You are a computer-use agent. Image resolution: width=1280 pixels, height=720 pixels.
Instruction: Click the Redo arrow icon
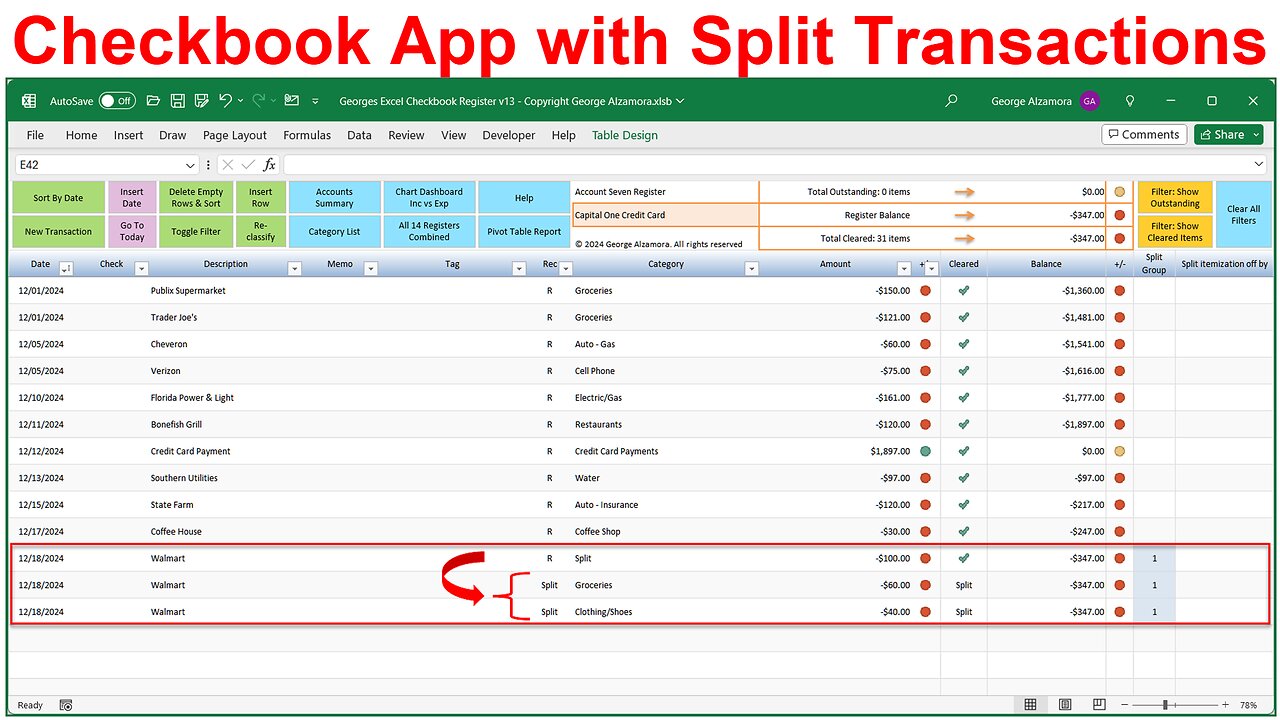click(x=259, y=101)
